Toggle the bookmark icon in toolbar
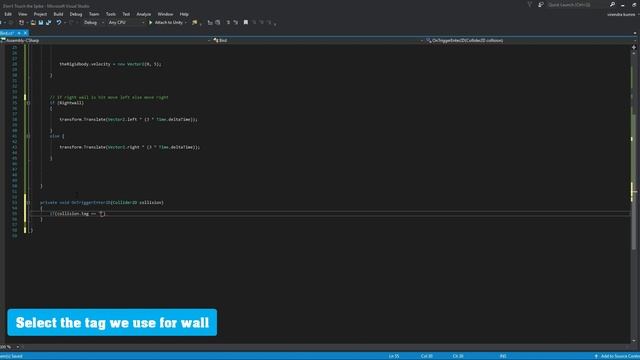This screenshot has width=640, height=360. (x=246, y=22)
